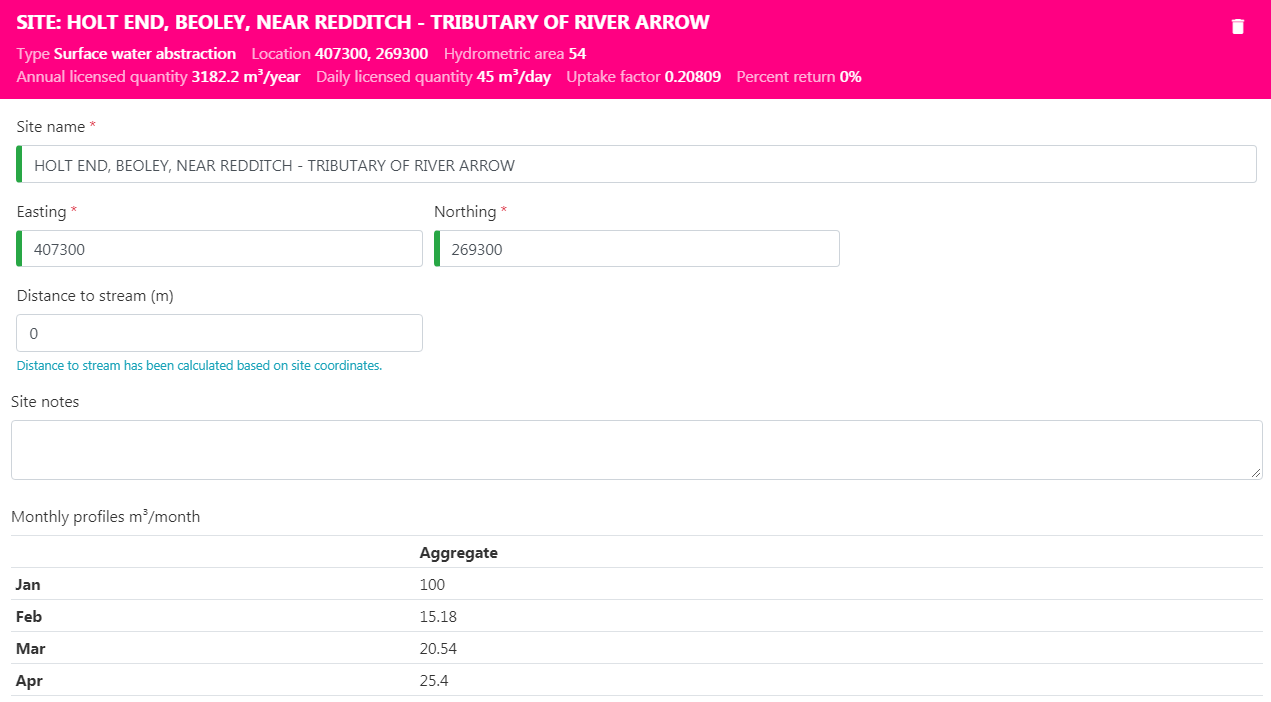The width and height of the screenshot is (1271, 702).
Task: Select the Northing input field
Action: [637, 249]
